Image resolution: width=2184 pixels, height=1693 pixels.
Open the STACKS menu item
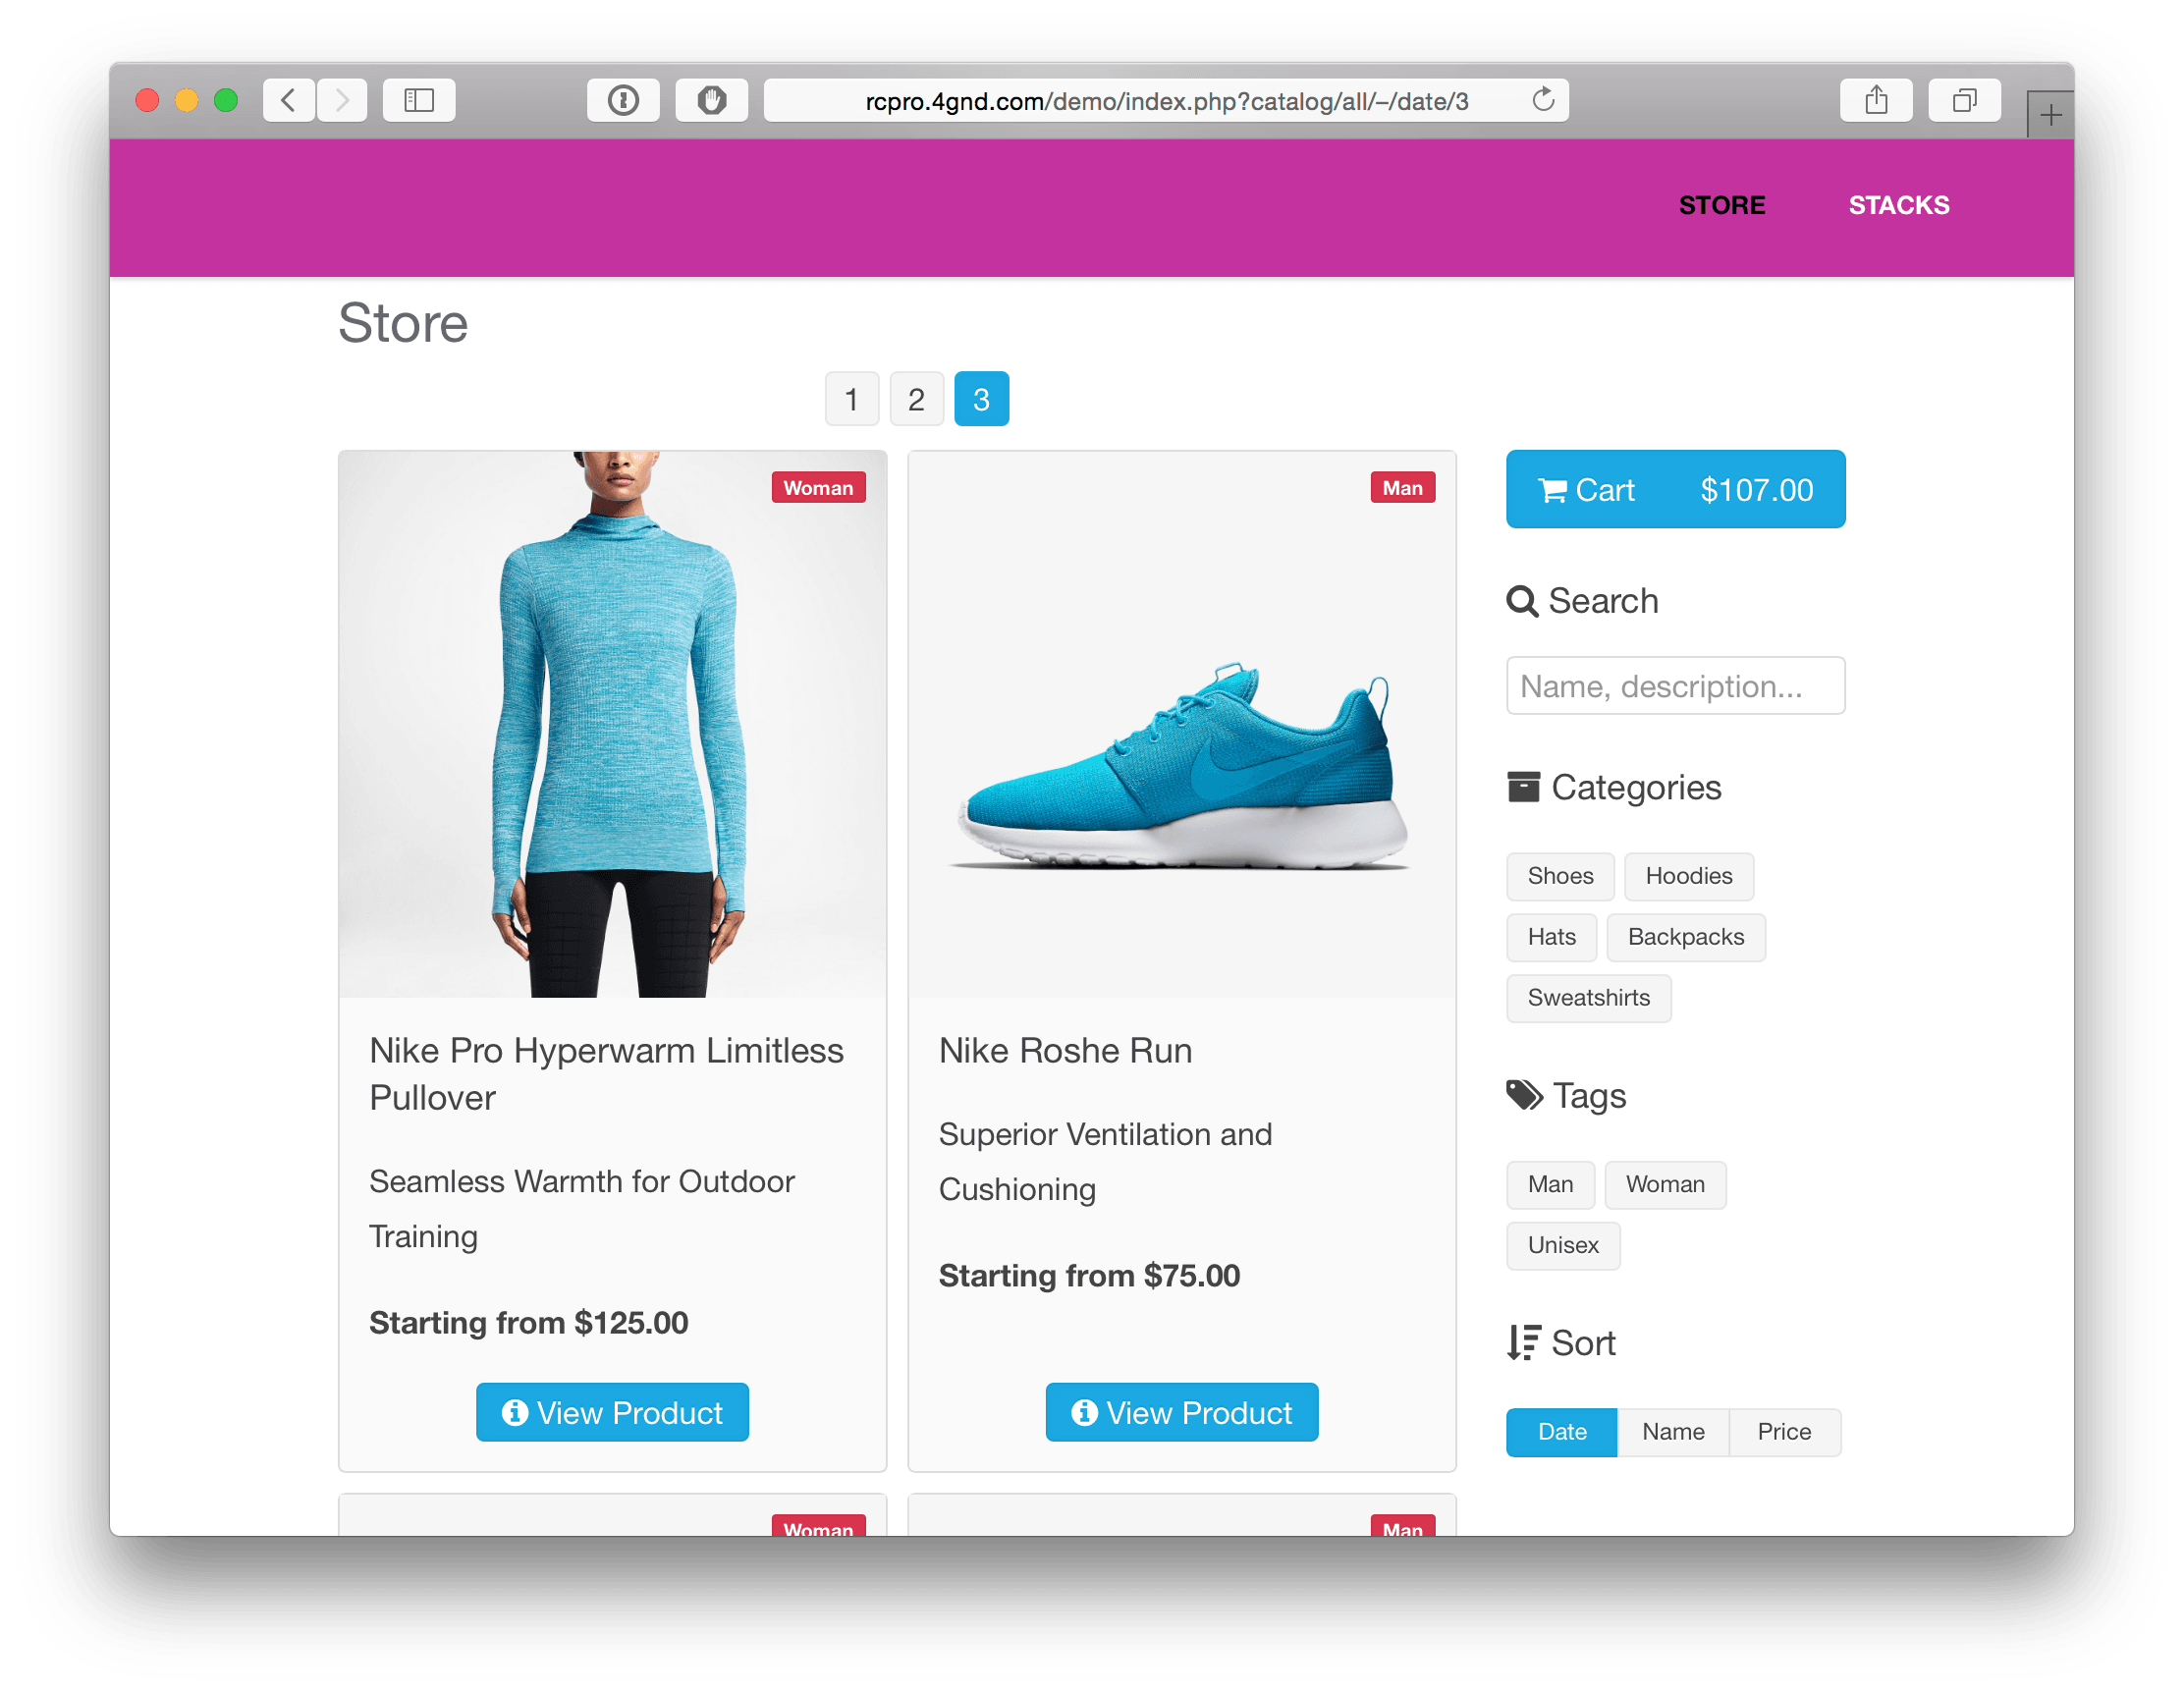pos(1899,205)
